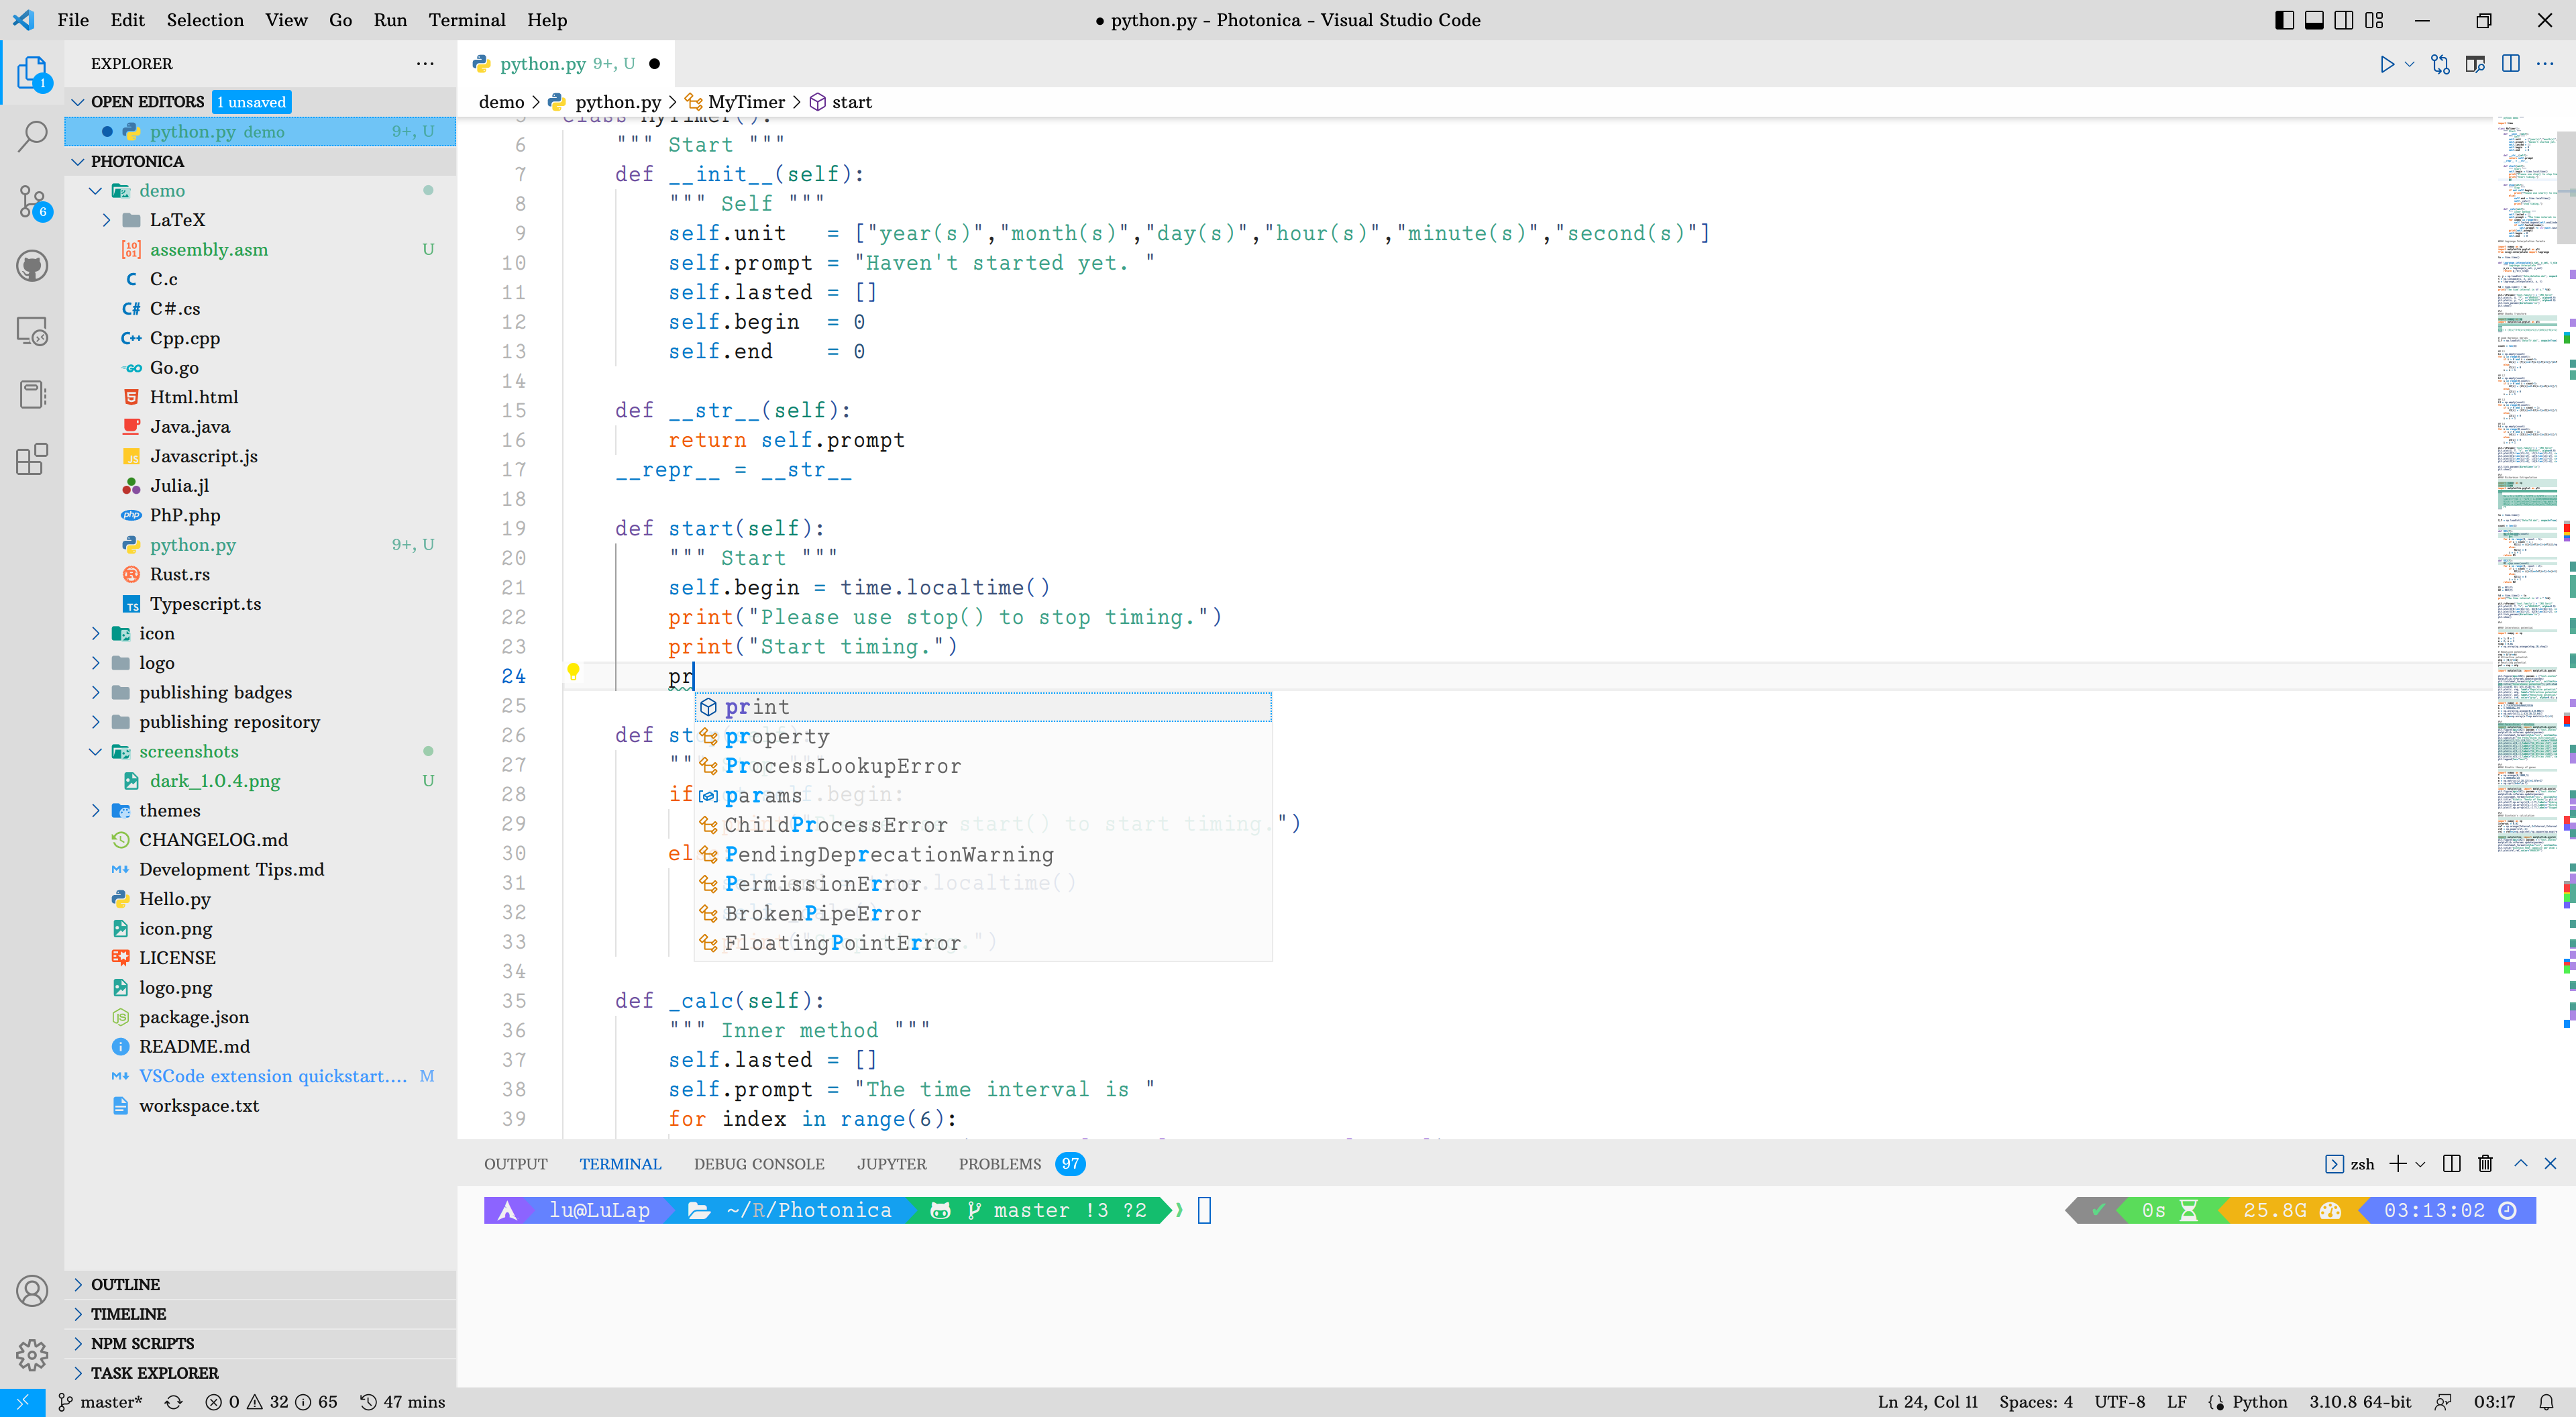Toggle Primary Side Bar visibility
This screenshot has width=2576, height=1417.
pyautogui.click(x=2284, y=20)
